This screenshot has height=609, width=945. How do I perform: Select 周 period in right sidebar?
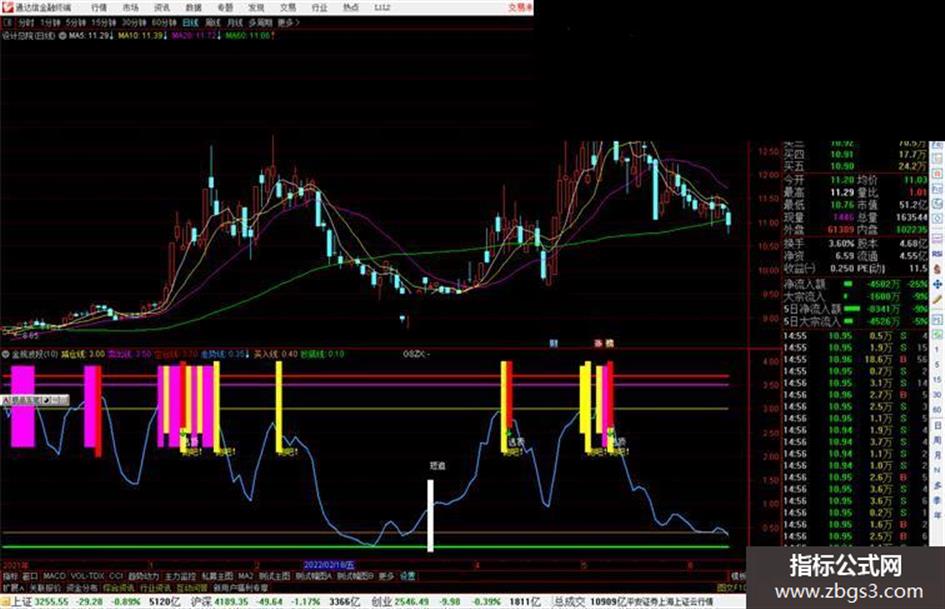[938, 440]
